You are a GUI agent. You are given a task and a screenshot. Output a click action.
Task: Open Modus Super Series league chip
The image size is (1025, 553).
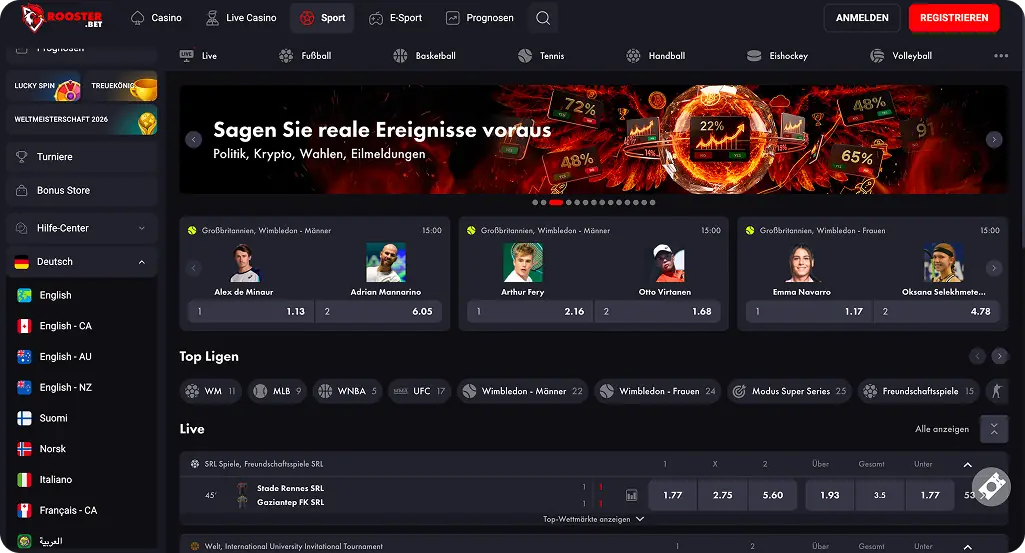(790, 392)
